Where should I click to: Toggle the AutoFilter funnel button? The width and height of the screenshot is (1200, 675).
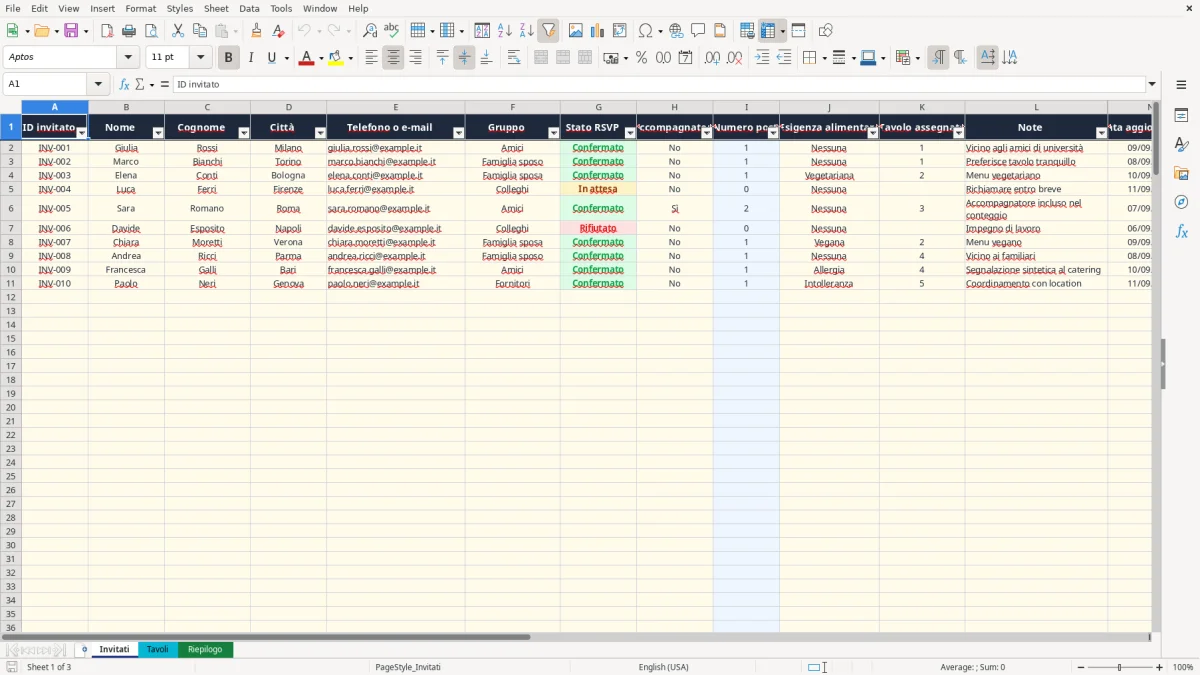pos(548,31)
